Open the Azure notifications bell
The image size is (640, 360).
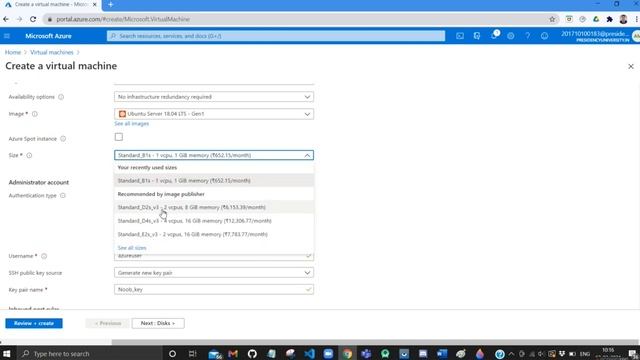click(494, 36)
